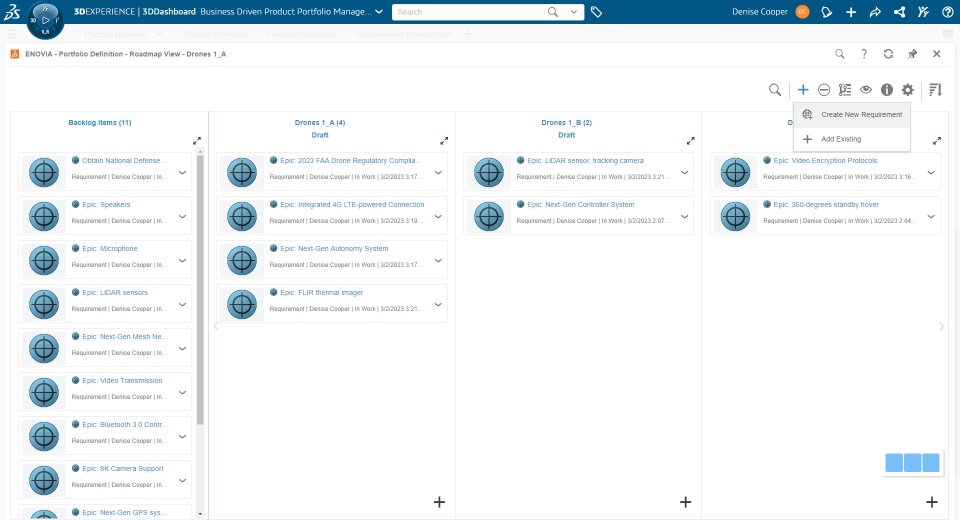Refresh the Roadmap View widget
Viewport: 960px width, 520px height.
(x=888, y=54)
